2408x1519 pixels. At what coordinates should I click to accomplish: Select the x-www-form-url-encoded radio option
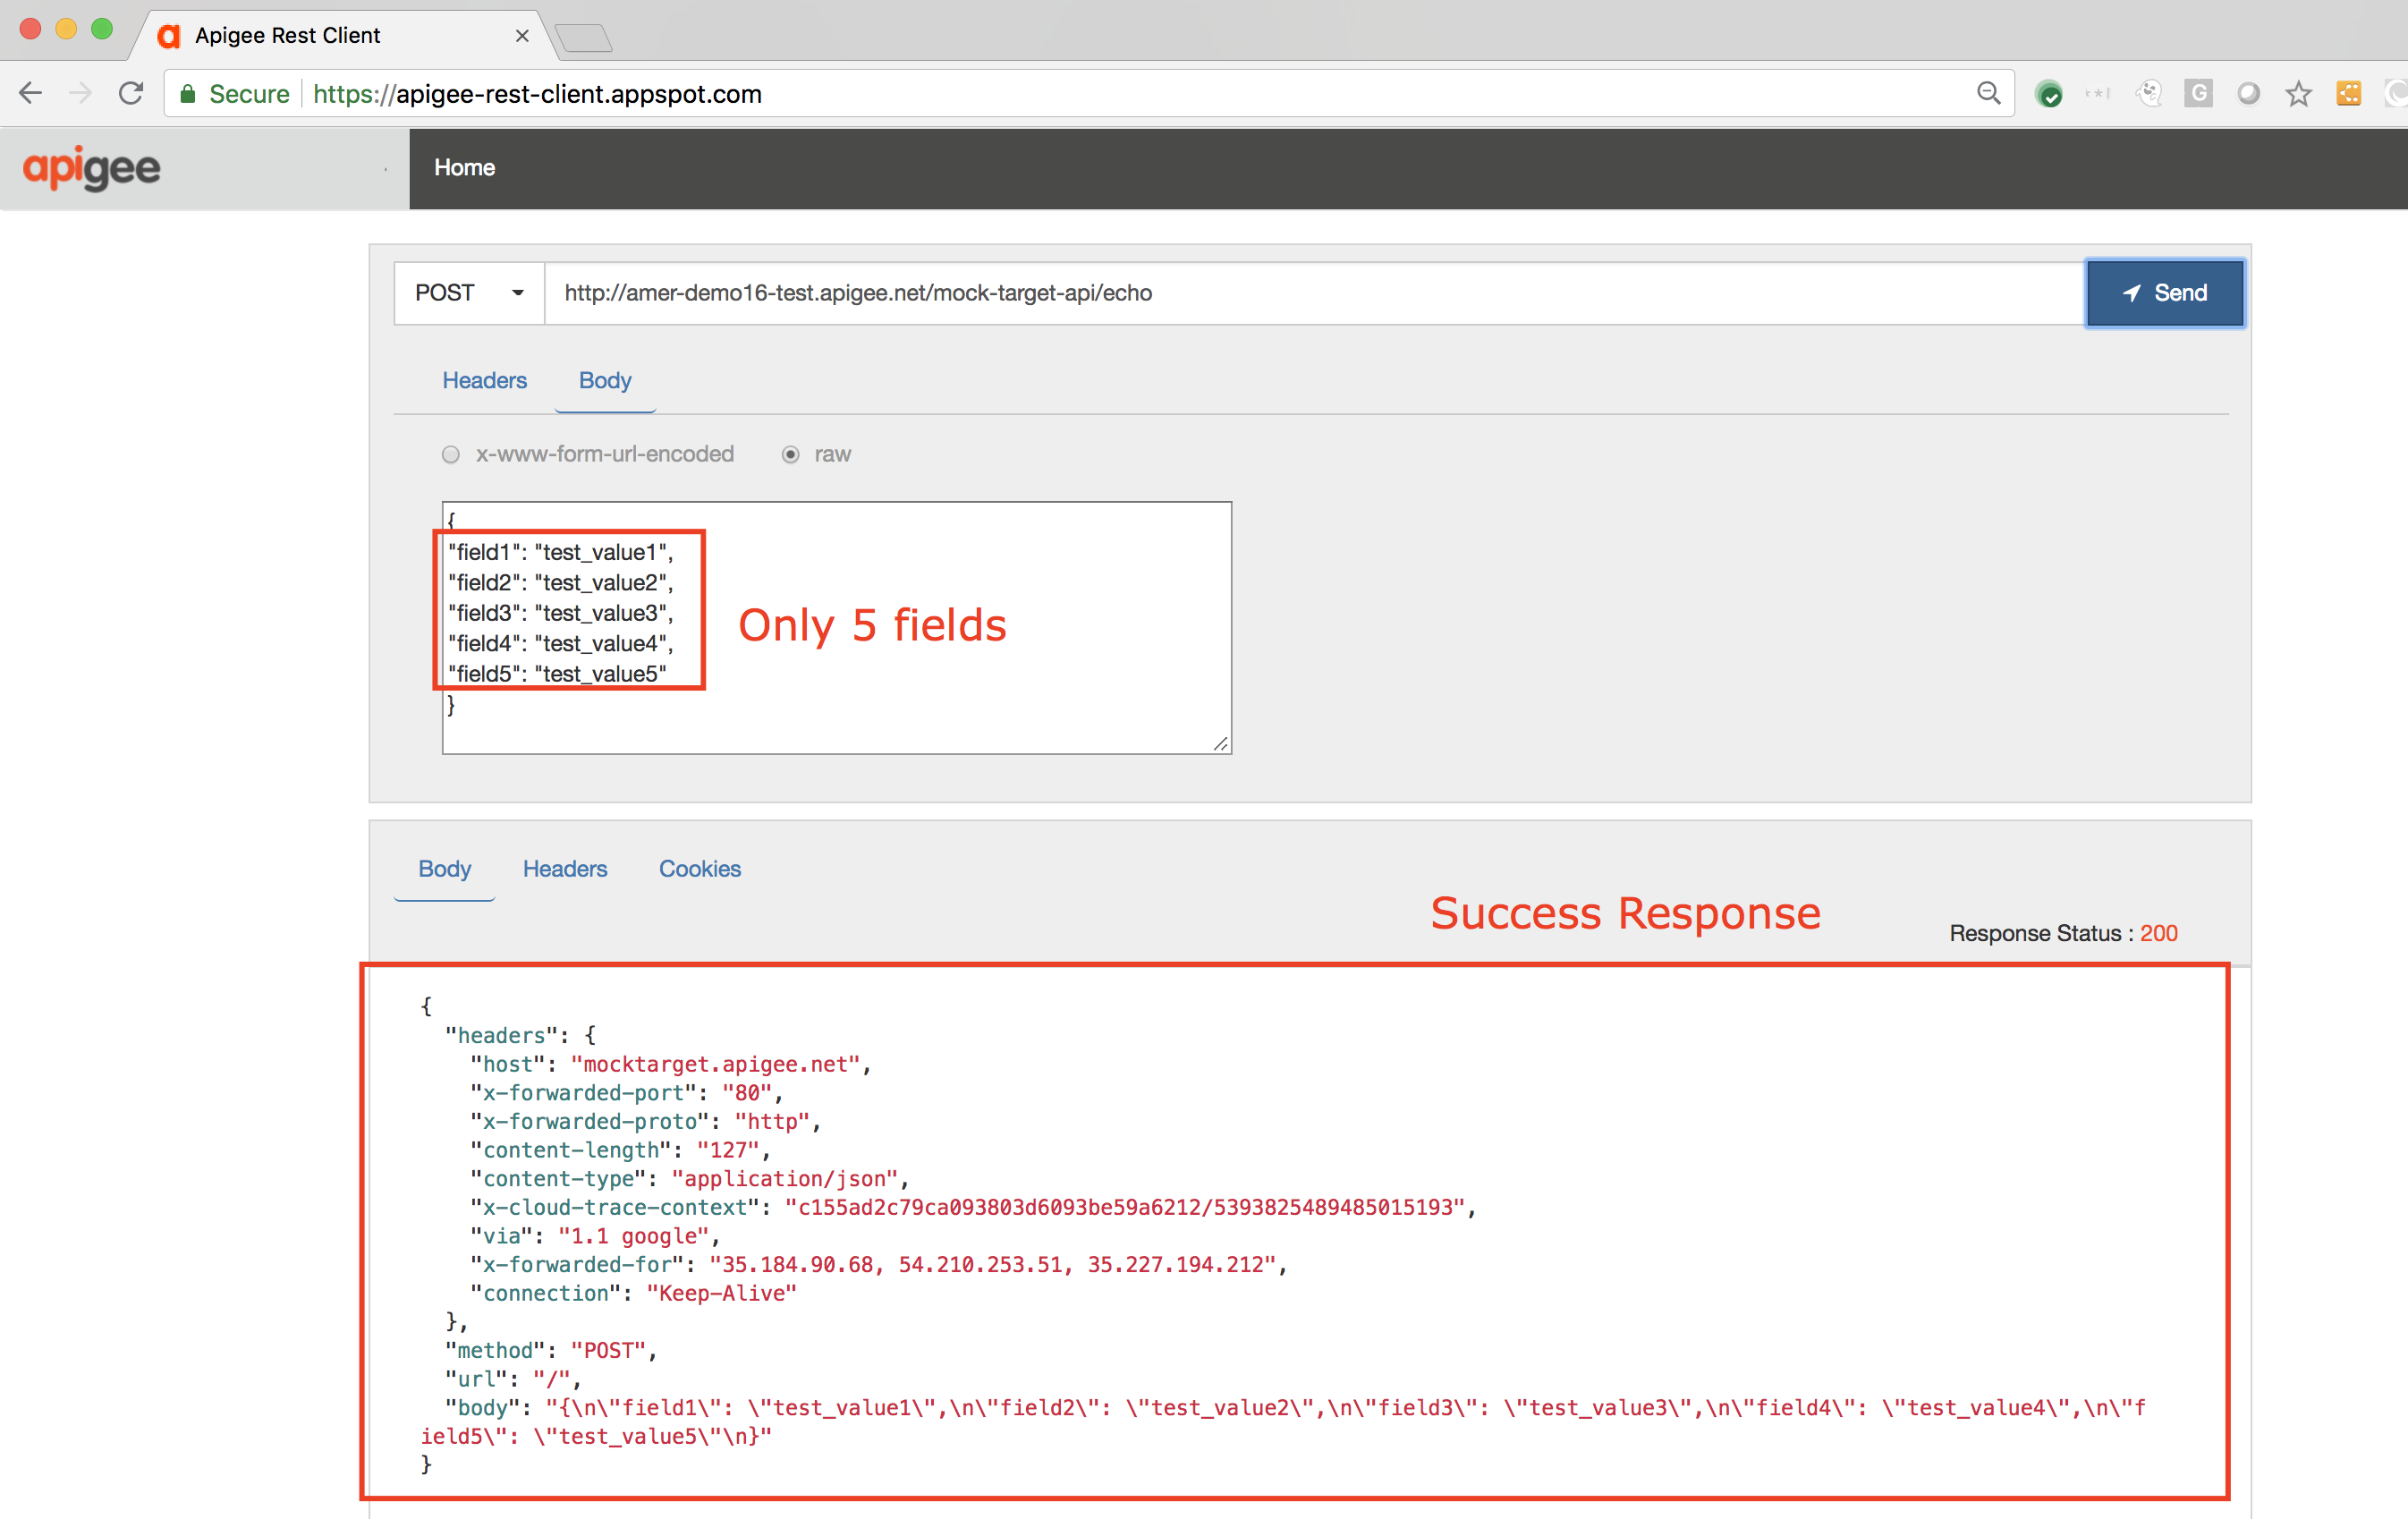(451, 455)
